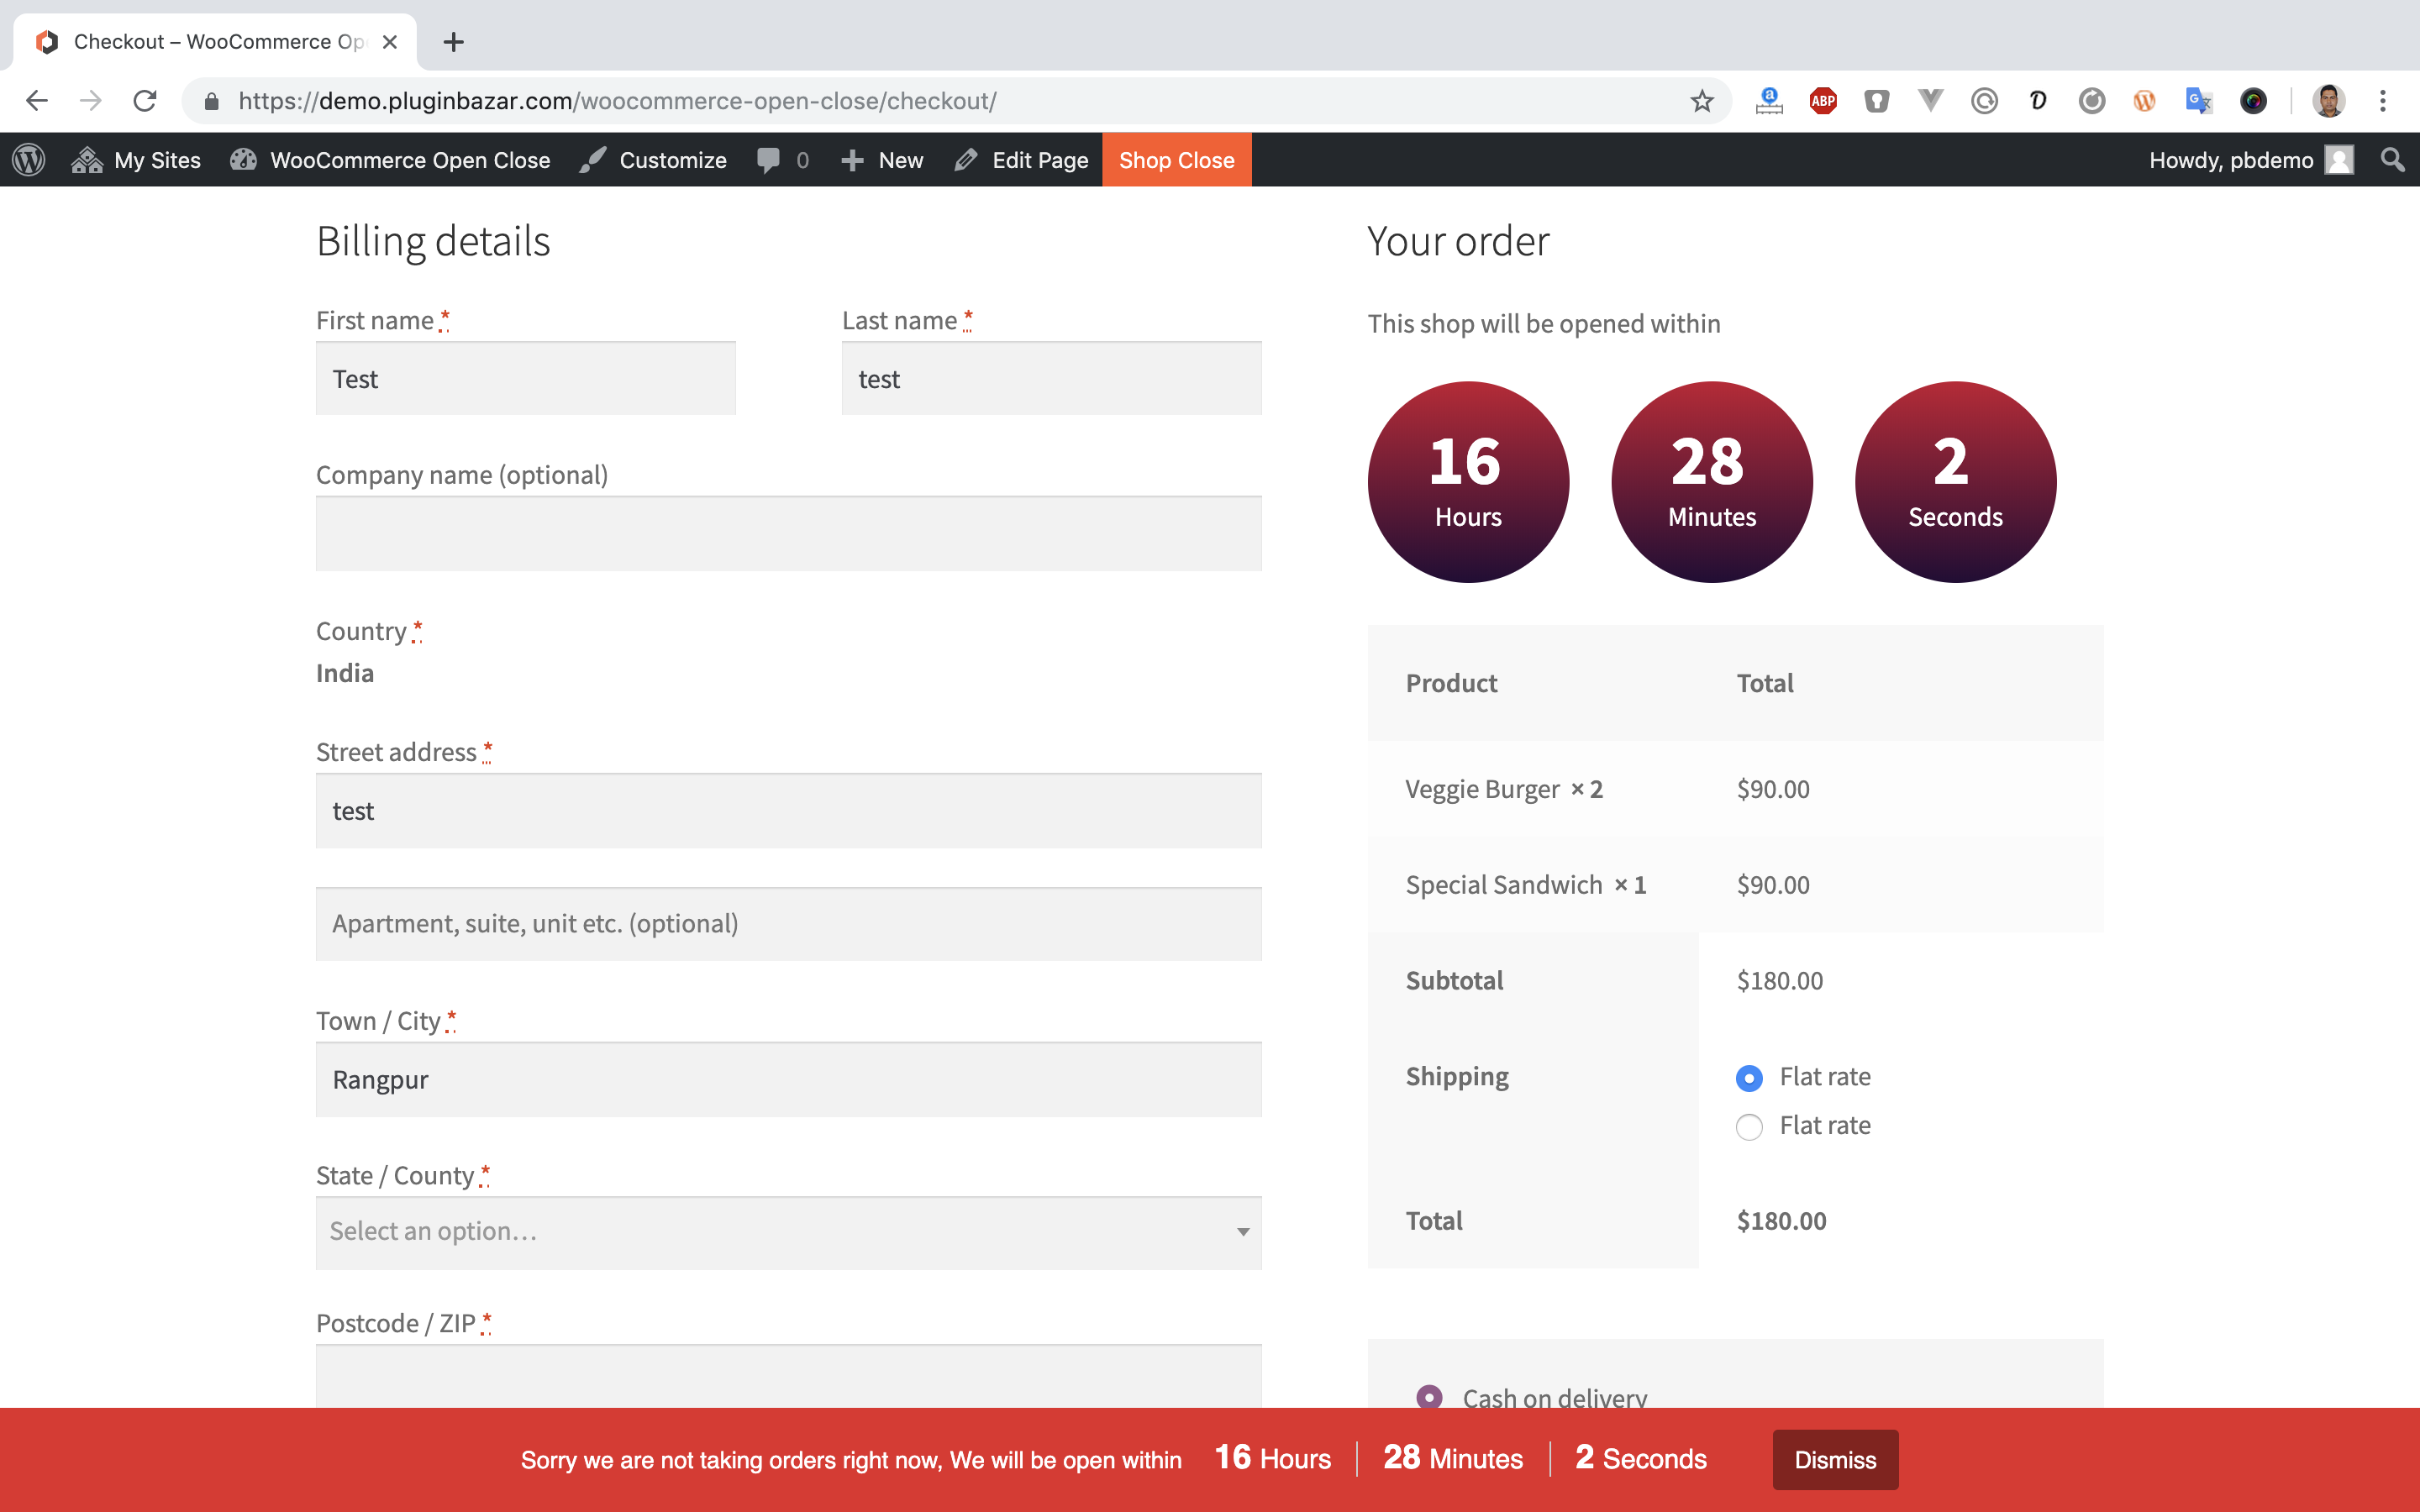The height and width of the screenshot is (1512, 2420).
Task: Click the Google Translate extension icon
Action: click(x=2198, y=101)
